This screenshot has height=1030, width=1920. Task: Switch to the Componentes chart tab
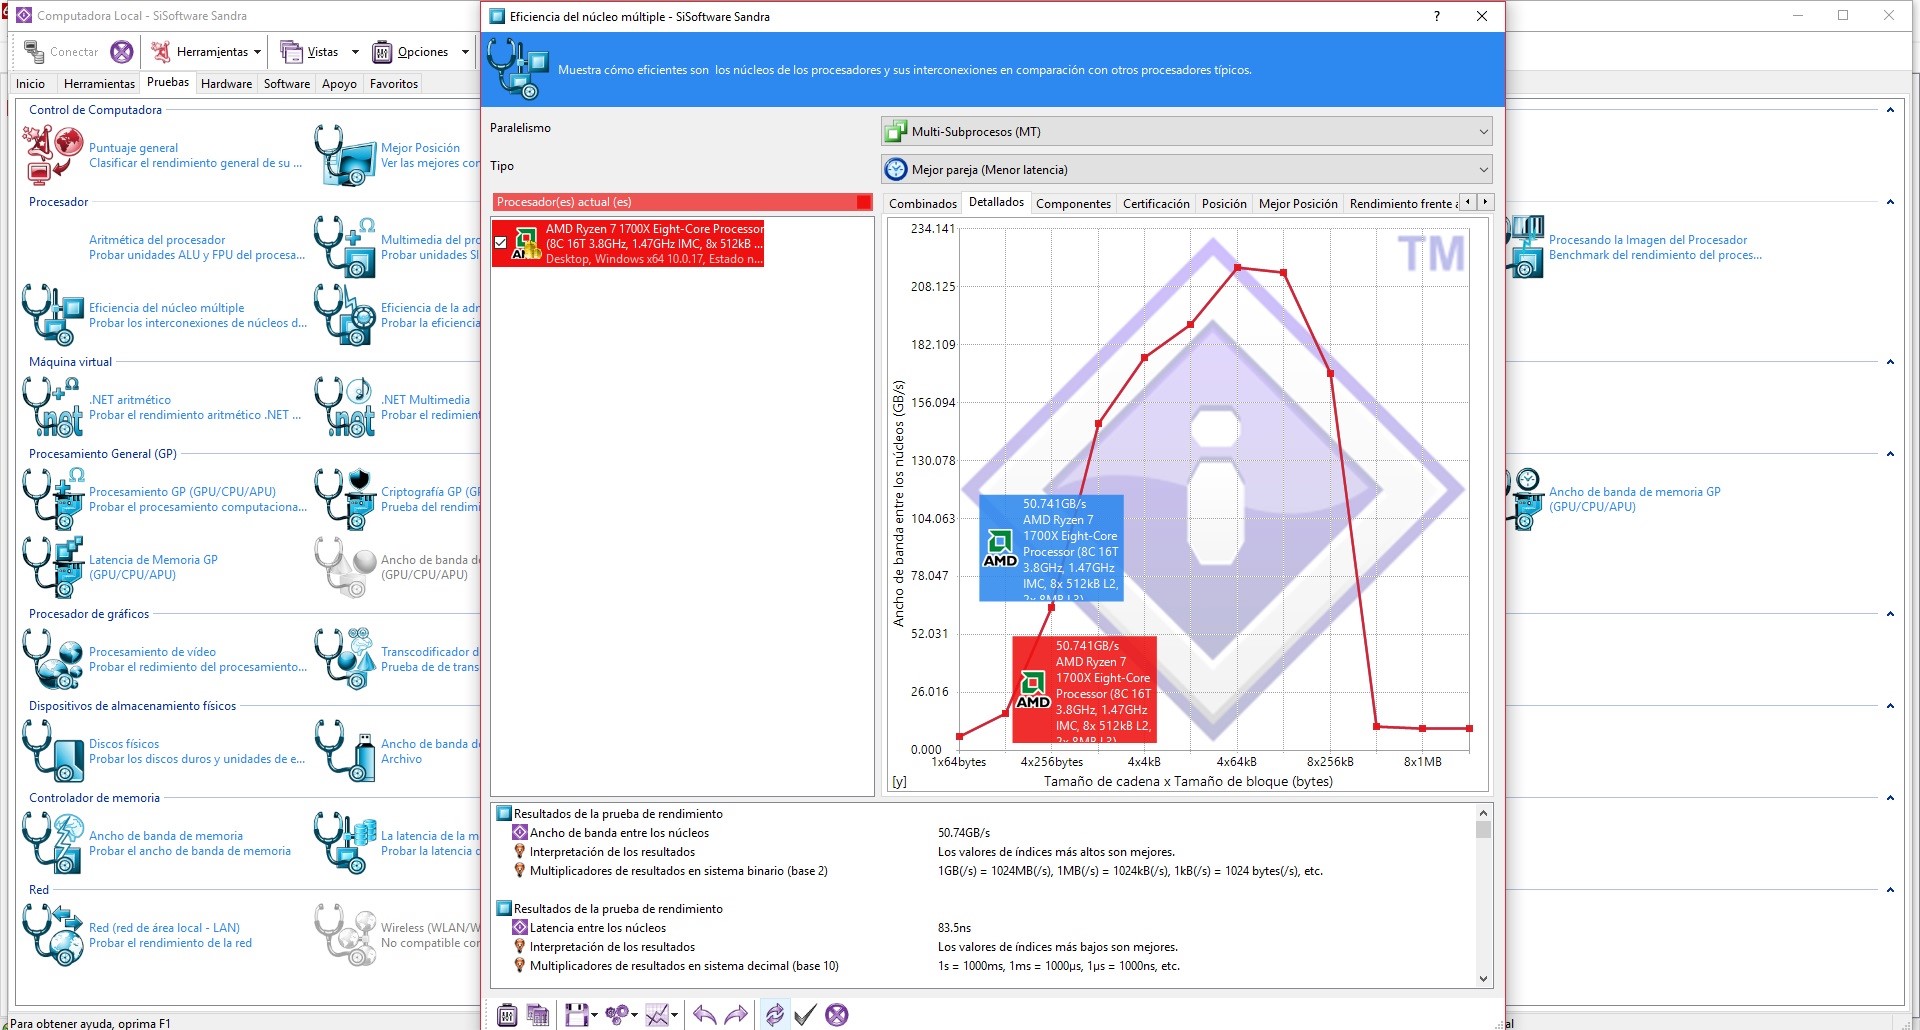click(x=1073, y=203)
